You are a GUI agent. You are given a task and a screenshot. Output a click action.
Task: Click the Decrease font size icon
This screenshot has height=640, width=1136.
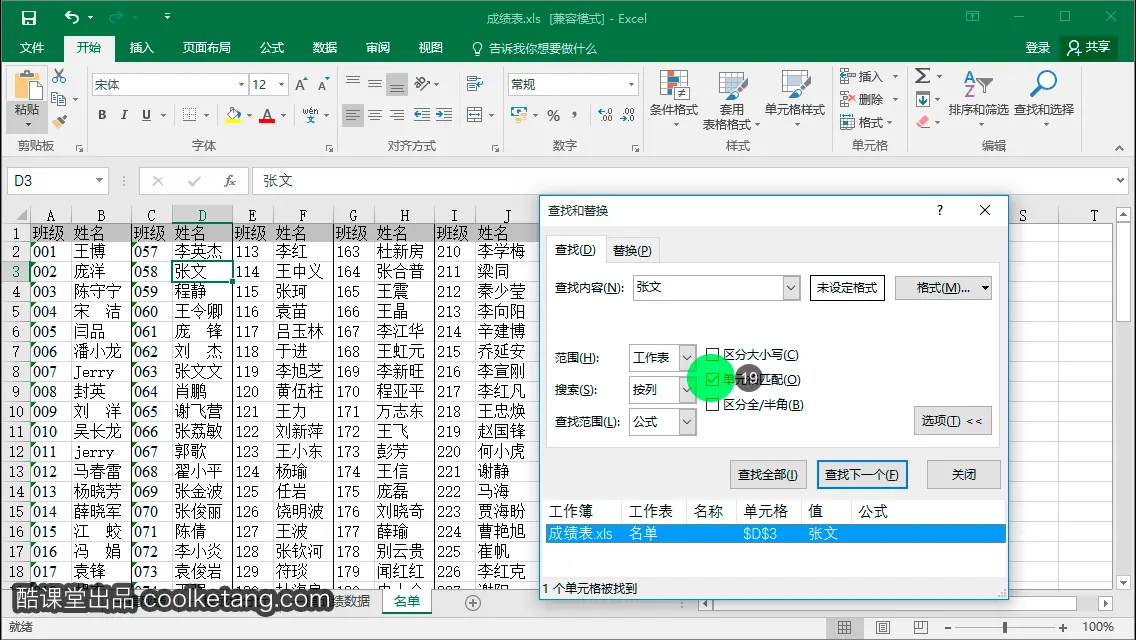[x=323, y=85]
